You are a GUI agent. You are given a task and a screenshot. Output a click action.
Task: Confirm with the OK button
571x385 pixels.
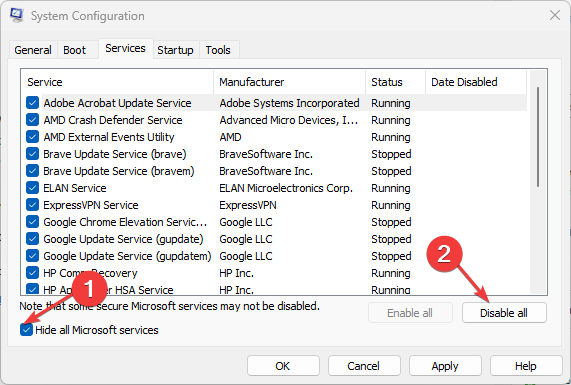point(283,366)
